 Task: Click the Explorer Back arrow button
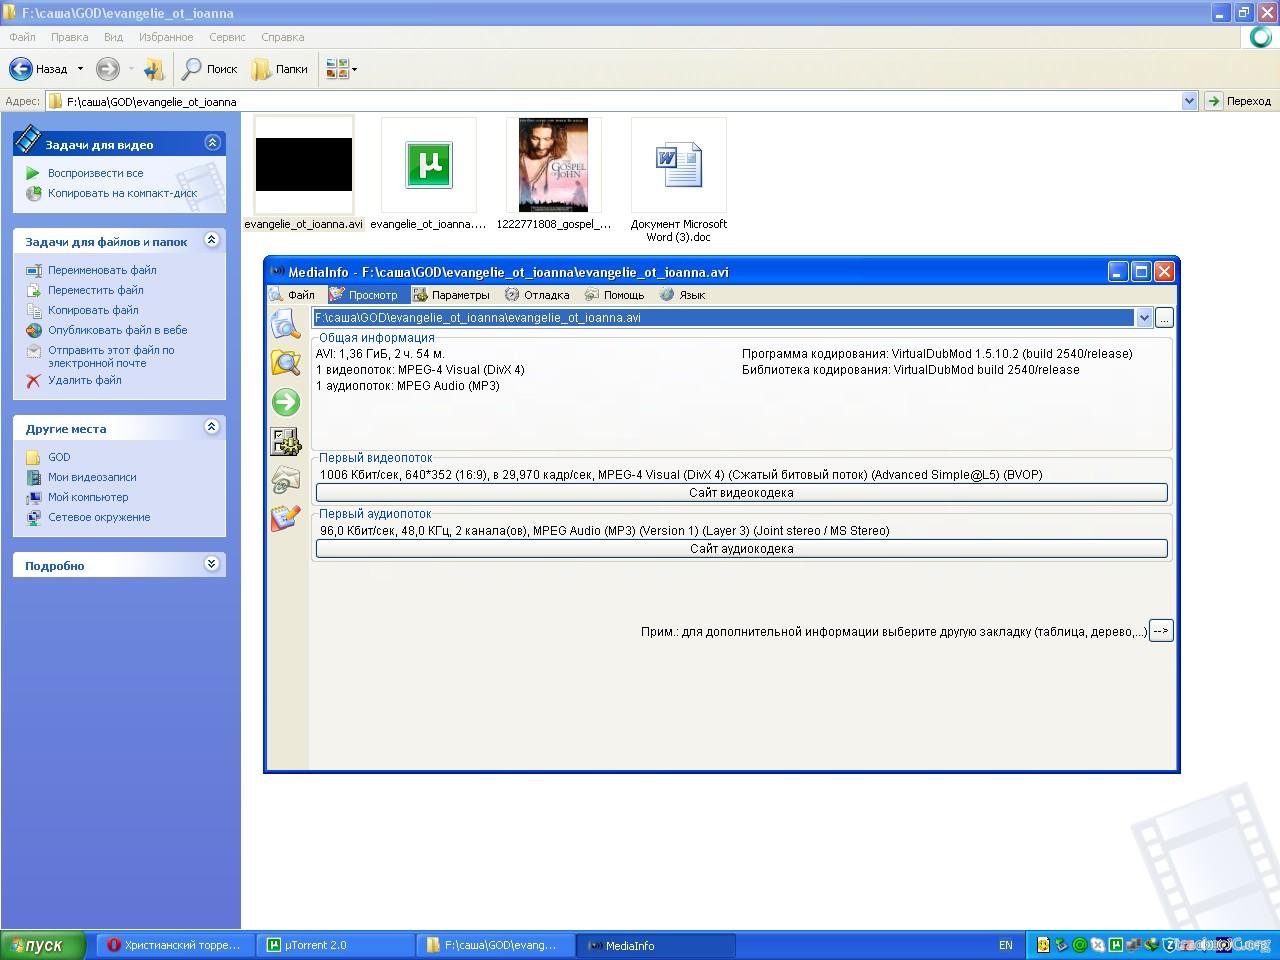coord(21,69)
